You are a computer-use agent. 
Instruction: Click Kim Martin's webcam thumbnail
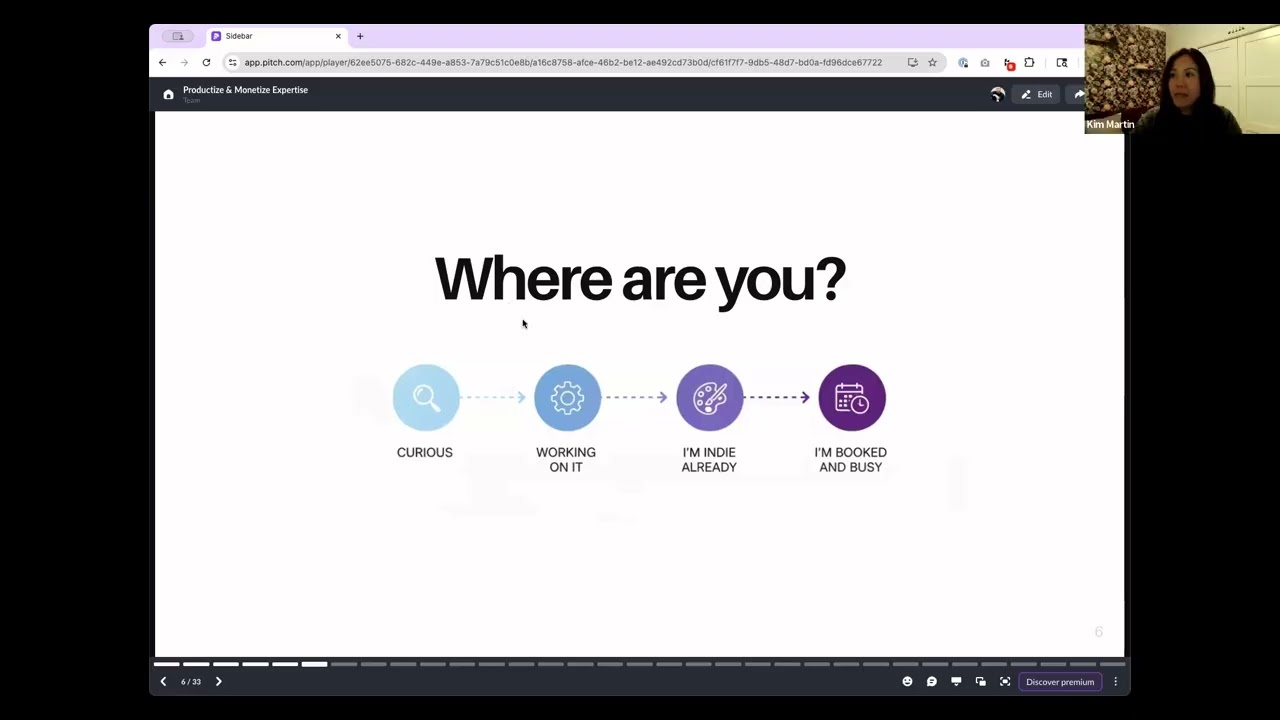(1182, 79)
